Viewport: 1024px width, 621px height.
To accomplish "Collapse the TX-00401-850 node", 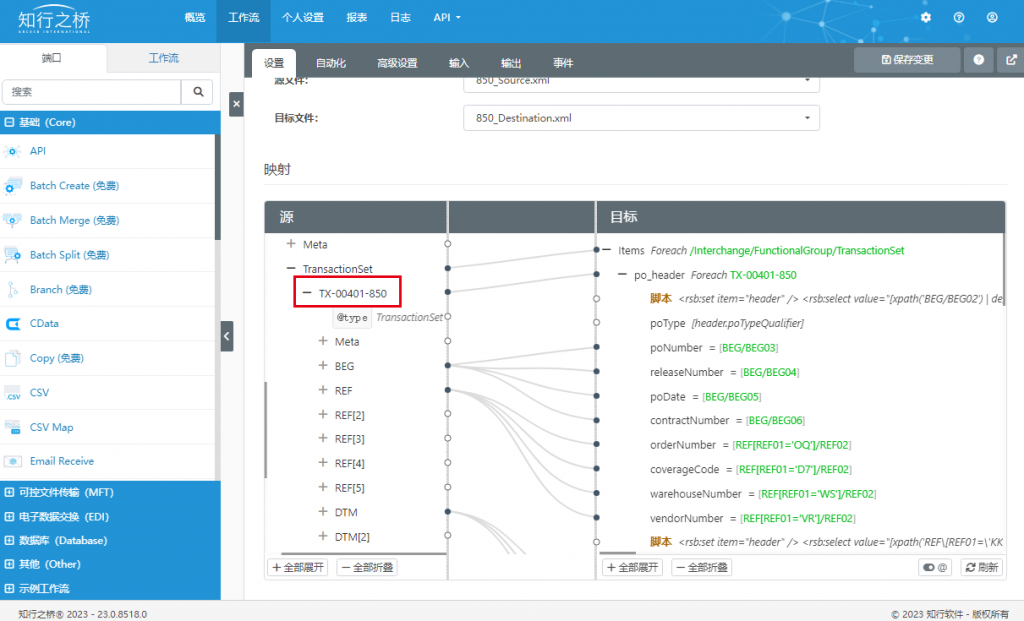I will [x=307, y=293].
